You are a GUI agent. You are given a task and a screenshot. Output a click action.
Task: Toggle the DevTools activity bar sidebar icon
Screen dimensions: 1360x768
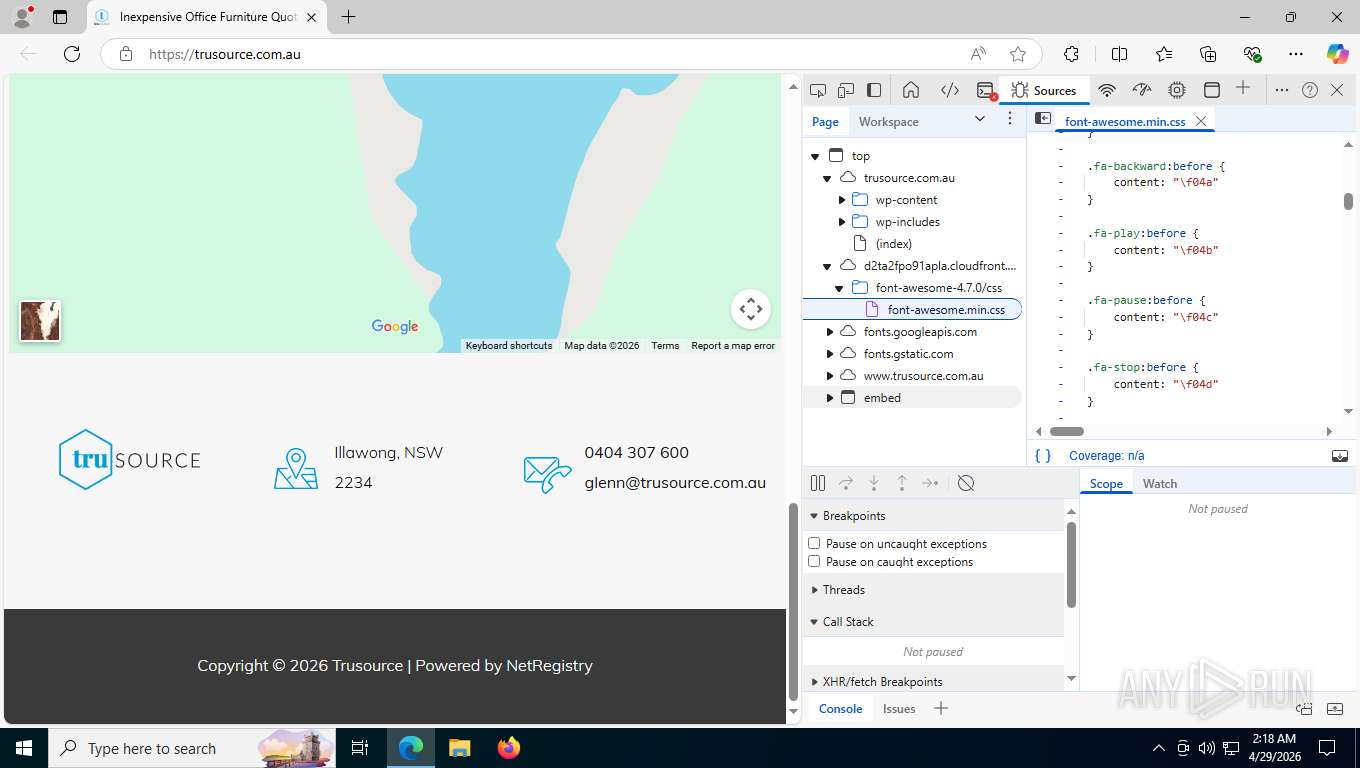874,90
